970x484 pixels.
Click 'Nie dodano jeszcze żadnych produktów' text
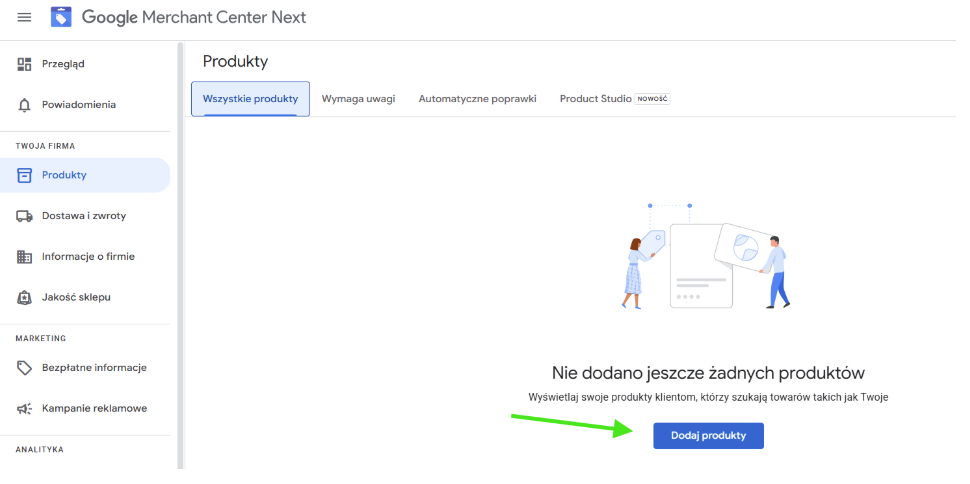pos(708,373)
